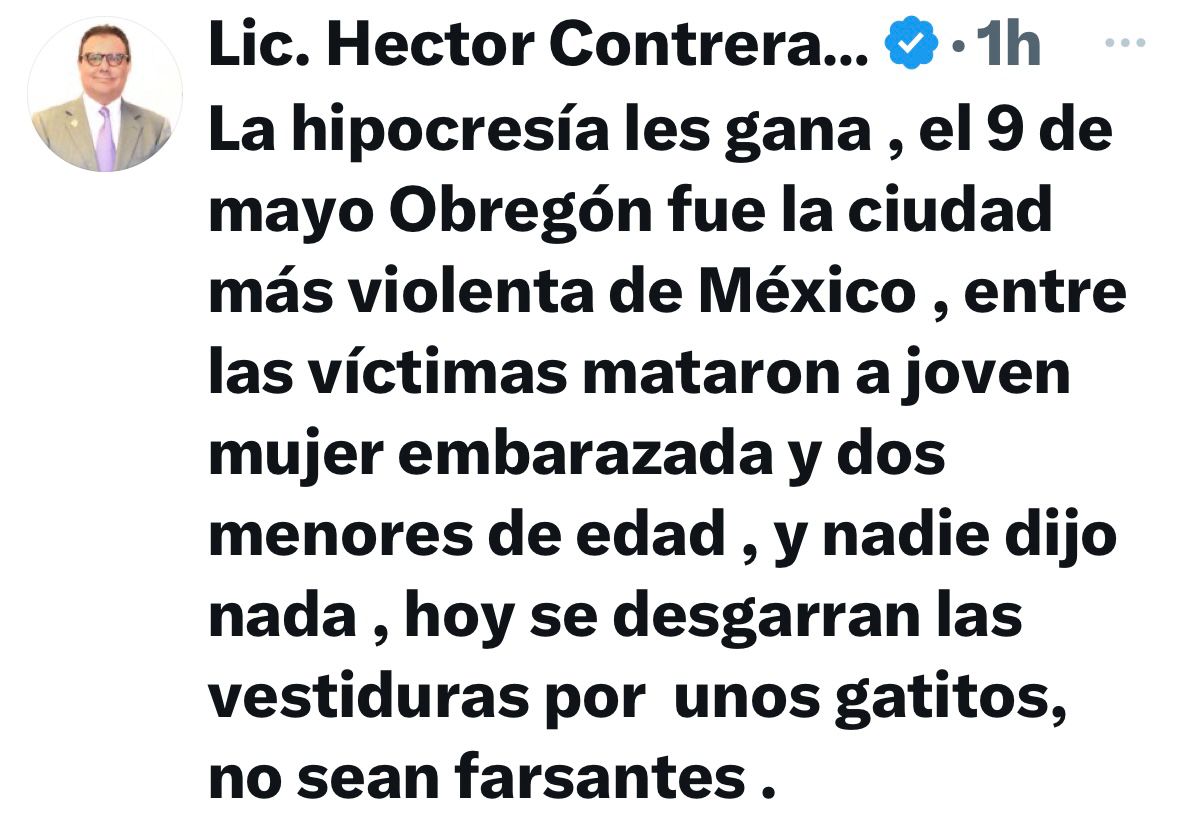1179x837 pixels.
Task: Click the word 'México' in the tweet text
Action: point(808,292)
